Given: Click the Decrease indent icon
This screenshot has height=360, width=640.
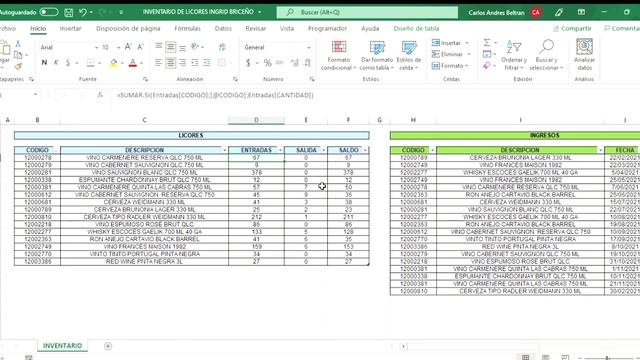Looking at the screenshot, I should [195, 62].
